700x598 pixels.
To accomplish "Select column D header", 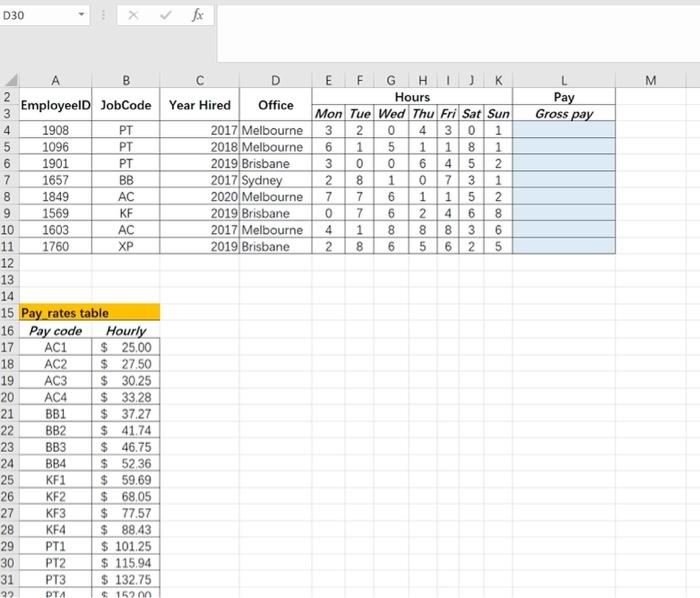I will [x=275, y=80].
